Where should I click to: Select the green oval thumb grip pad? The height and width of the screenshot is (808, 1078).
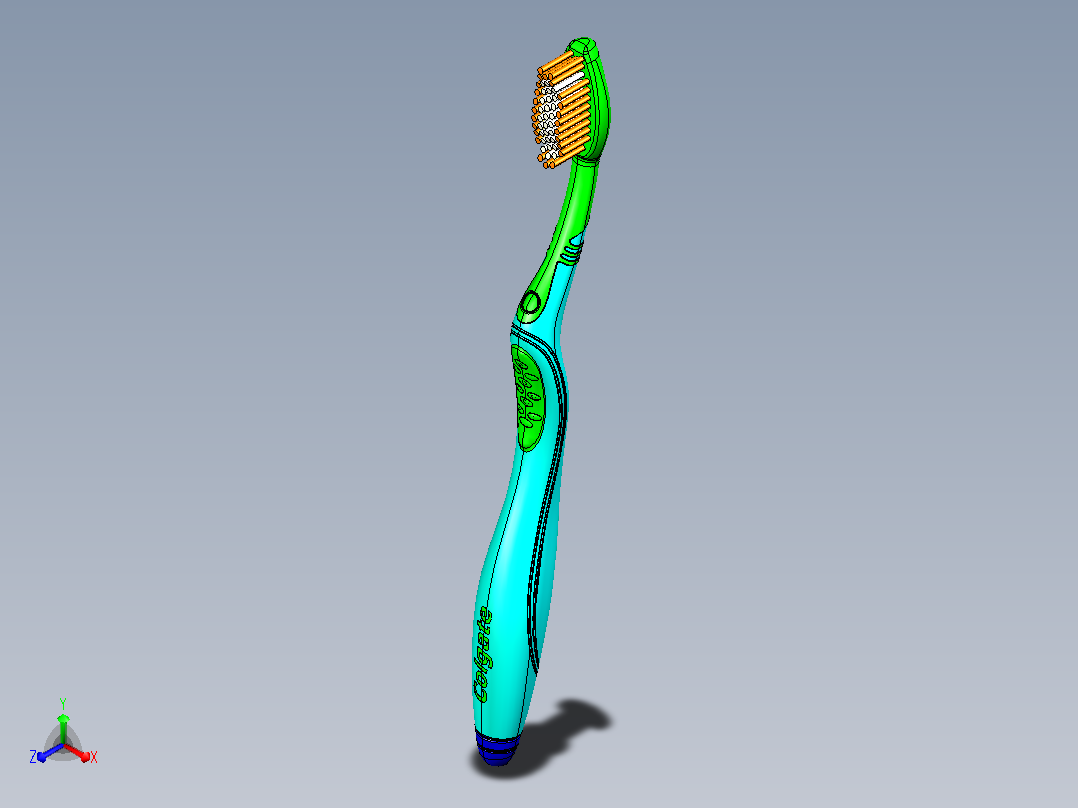pyautogui.click(x=528, y=397)
